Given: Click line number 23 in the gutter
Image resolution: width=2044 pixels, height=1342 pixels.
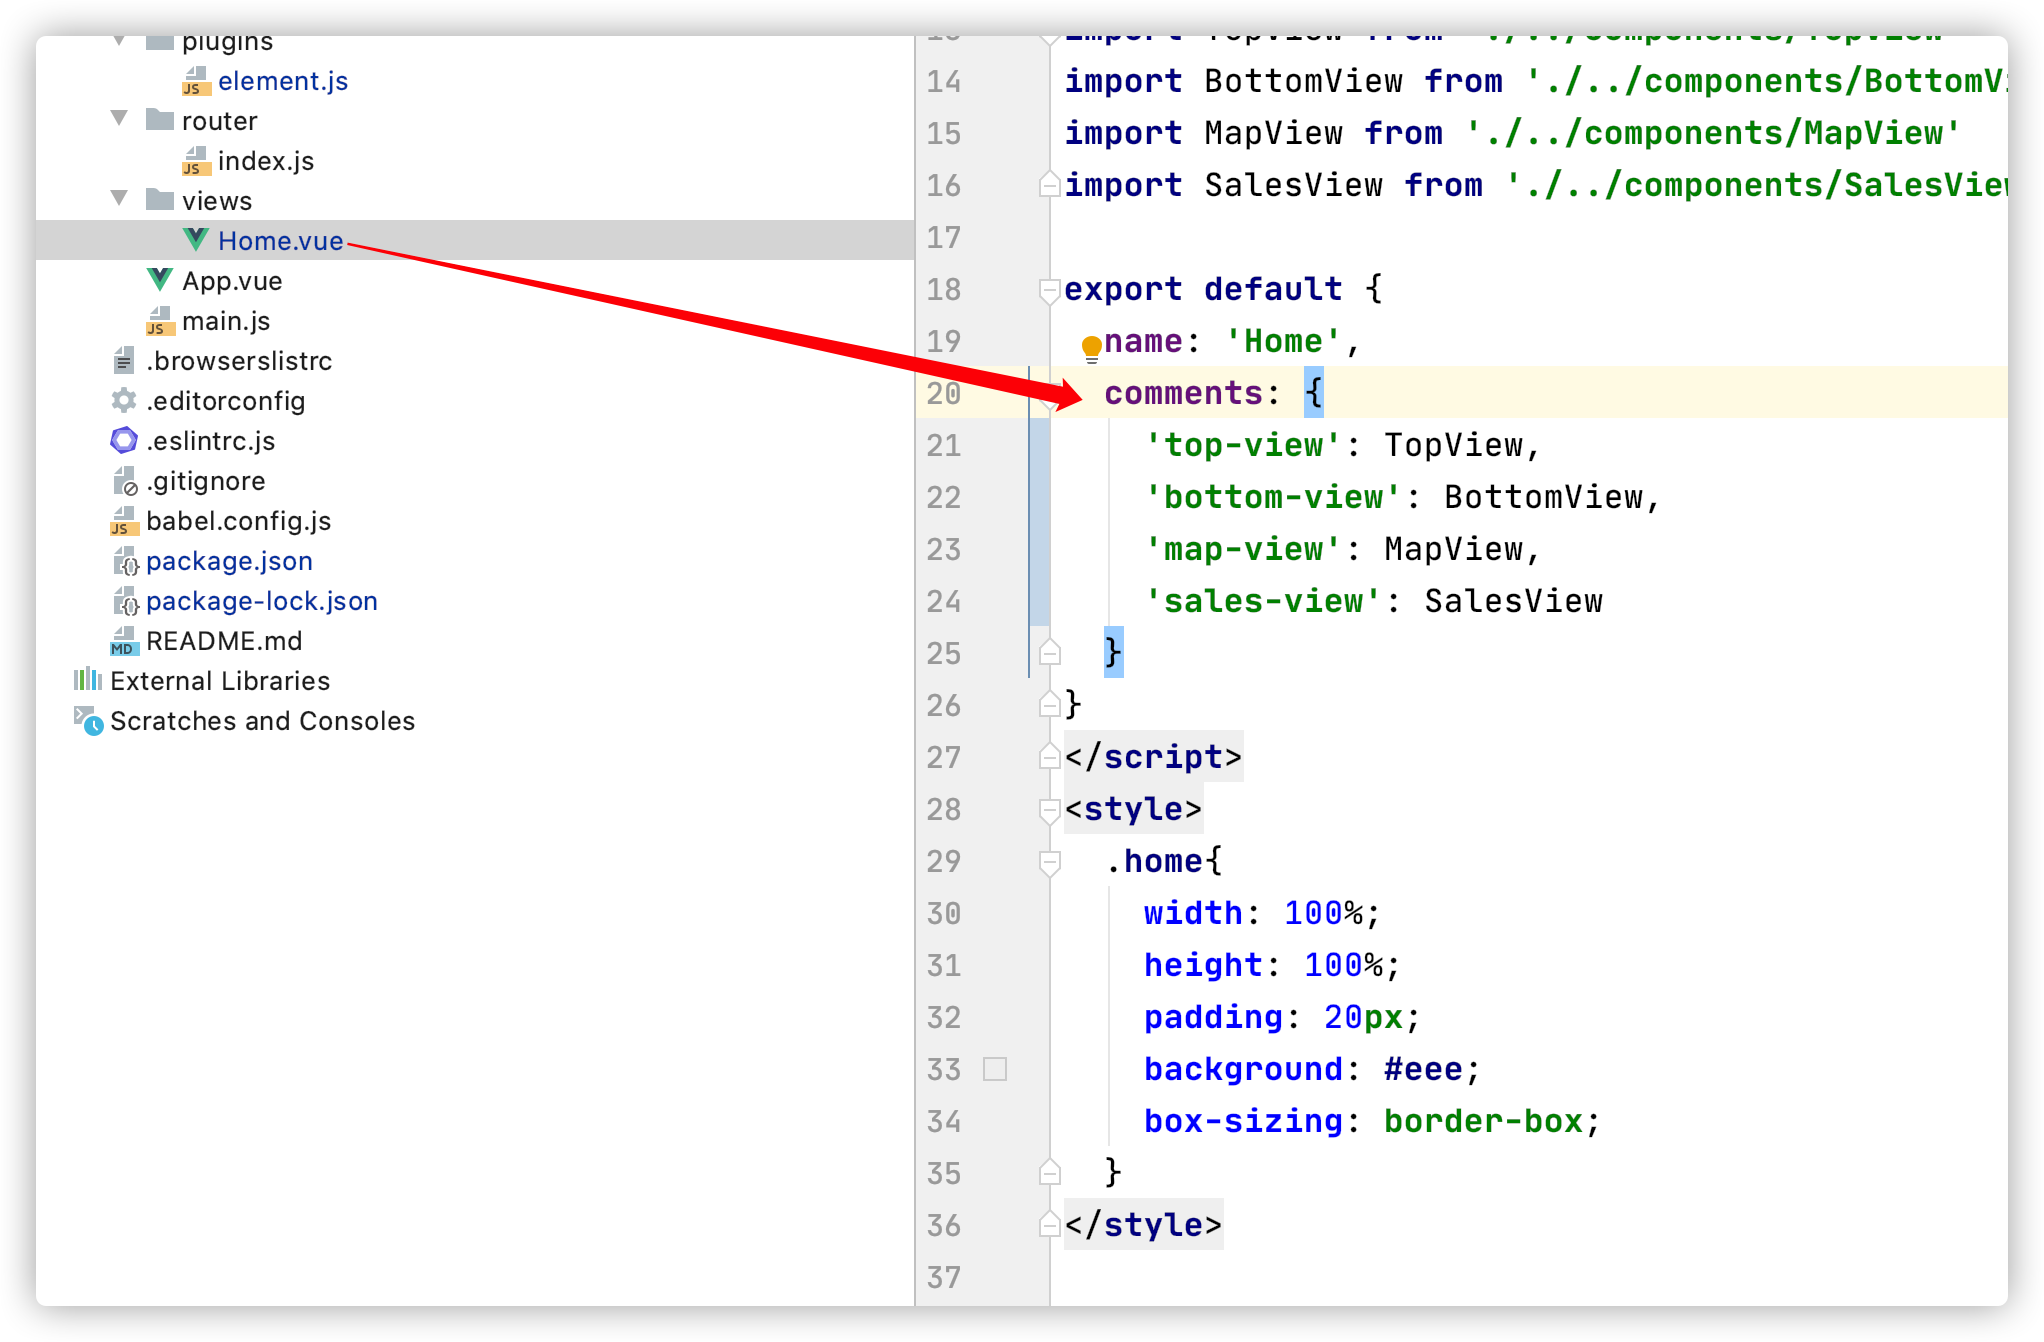Looking at the screenshot, I should point(943,549).
